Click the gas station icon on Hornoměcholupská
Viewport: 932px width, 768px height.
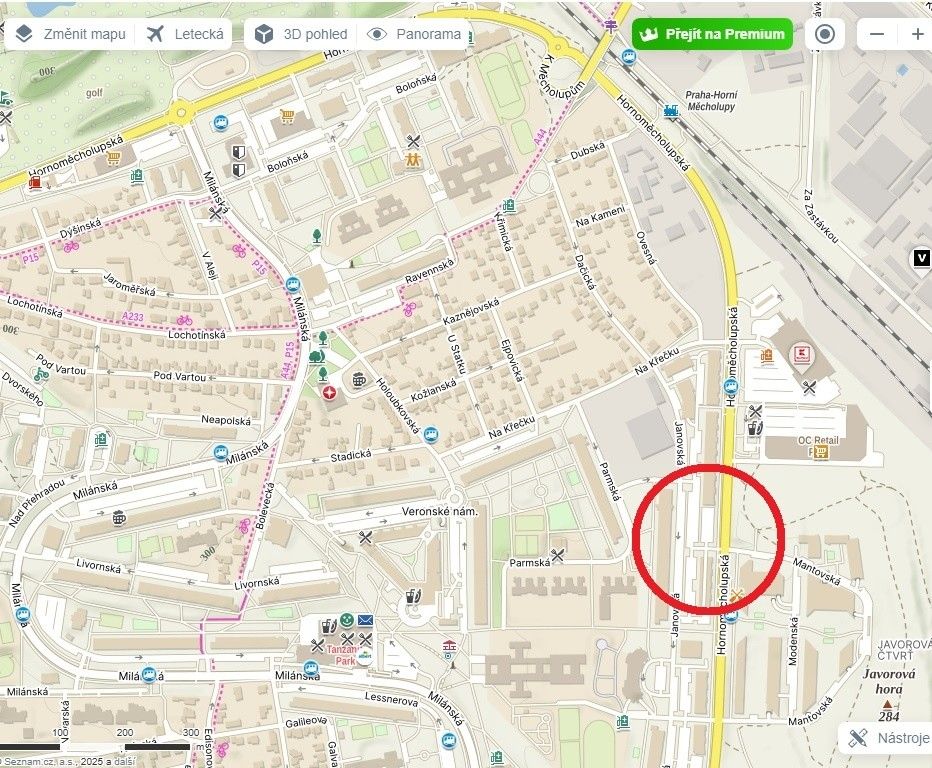(34, 182)
